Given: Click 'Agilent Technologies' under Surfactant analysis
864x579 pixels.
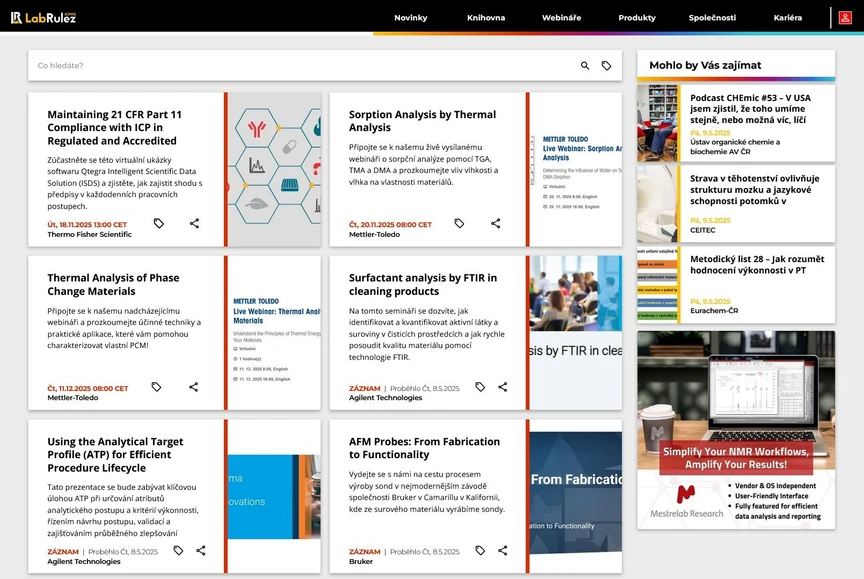Looking at the screenshot, I should coord(385,397).
